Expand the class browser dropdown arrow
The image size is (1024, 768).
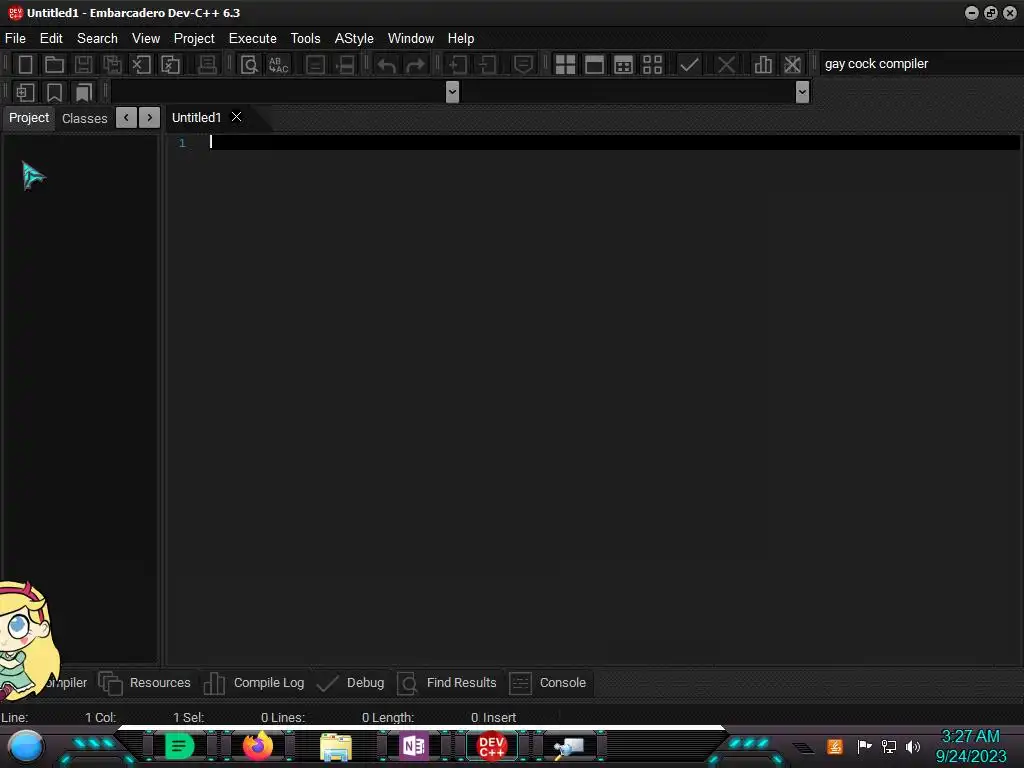[x=452, y=92]
